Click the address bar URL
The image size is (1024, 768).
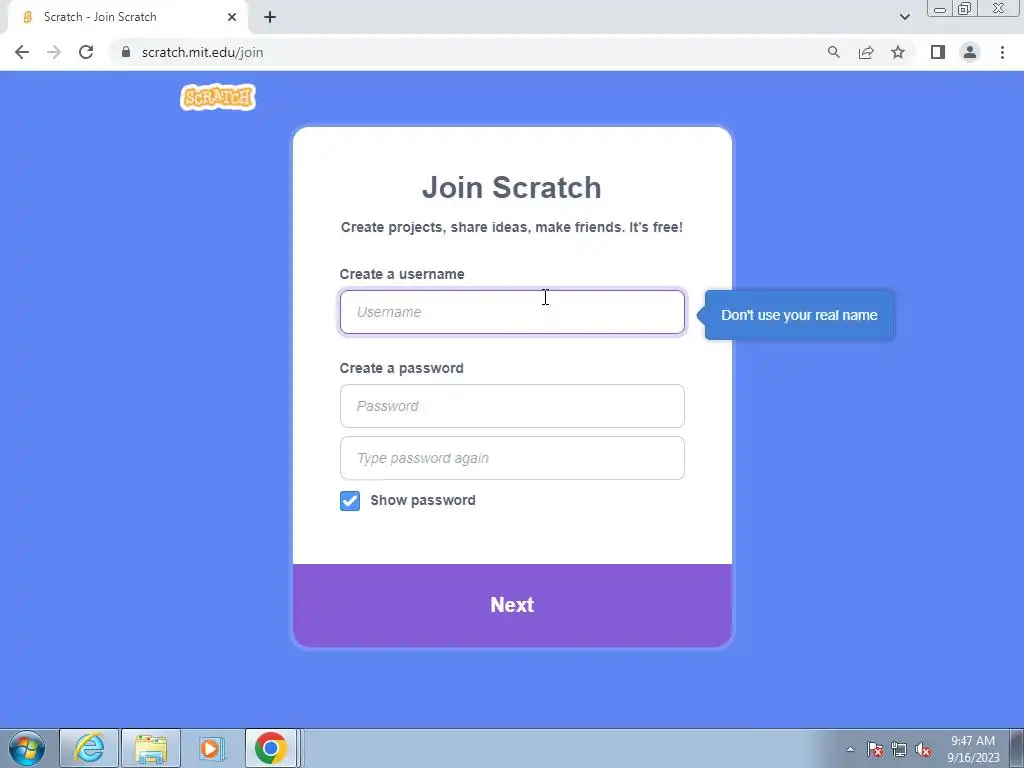pyautogui.click(x=202, y=52)
